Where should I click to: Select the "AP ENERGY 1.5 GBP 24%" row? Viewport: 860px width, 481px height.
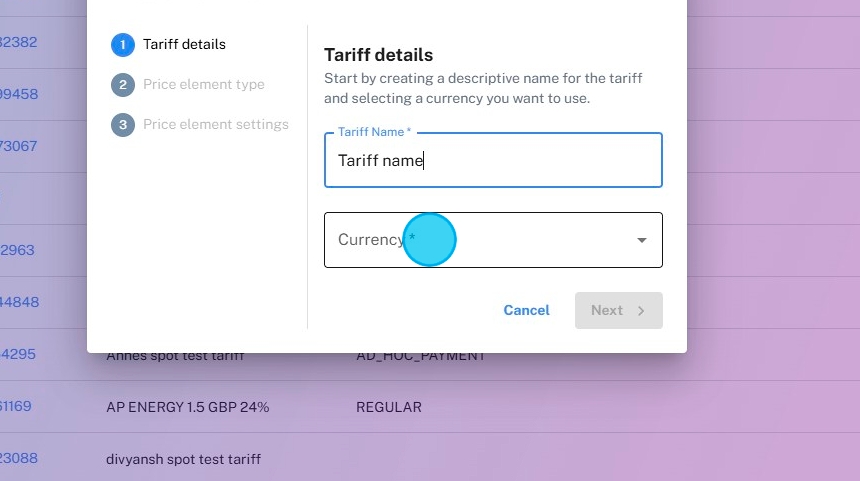(x=187, y=407)
